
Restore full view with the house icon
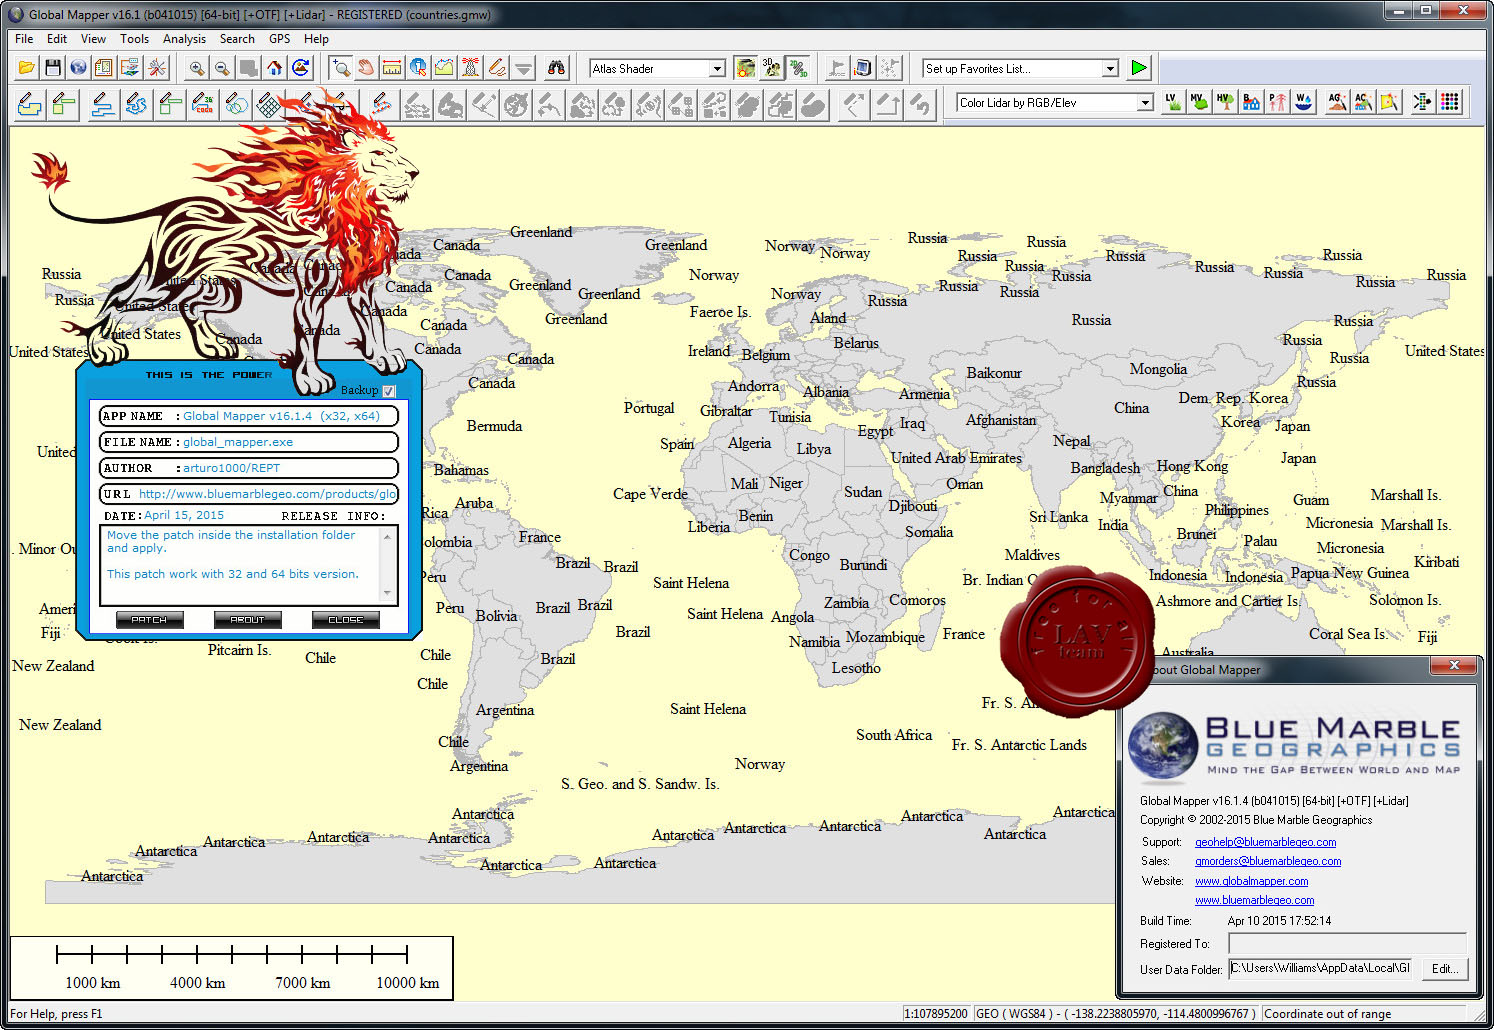(275, 68)
